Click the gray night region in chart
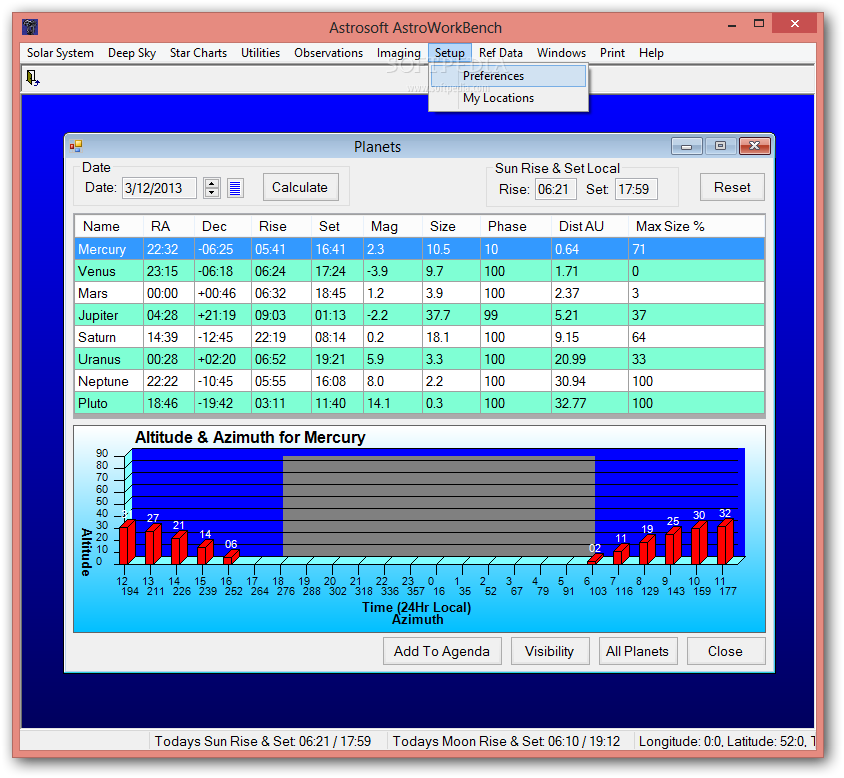The height and width of the screenshot is (778, 844). (x=439, y=506)
